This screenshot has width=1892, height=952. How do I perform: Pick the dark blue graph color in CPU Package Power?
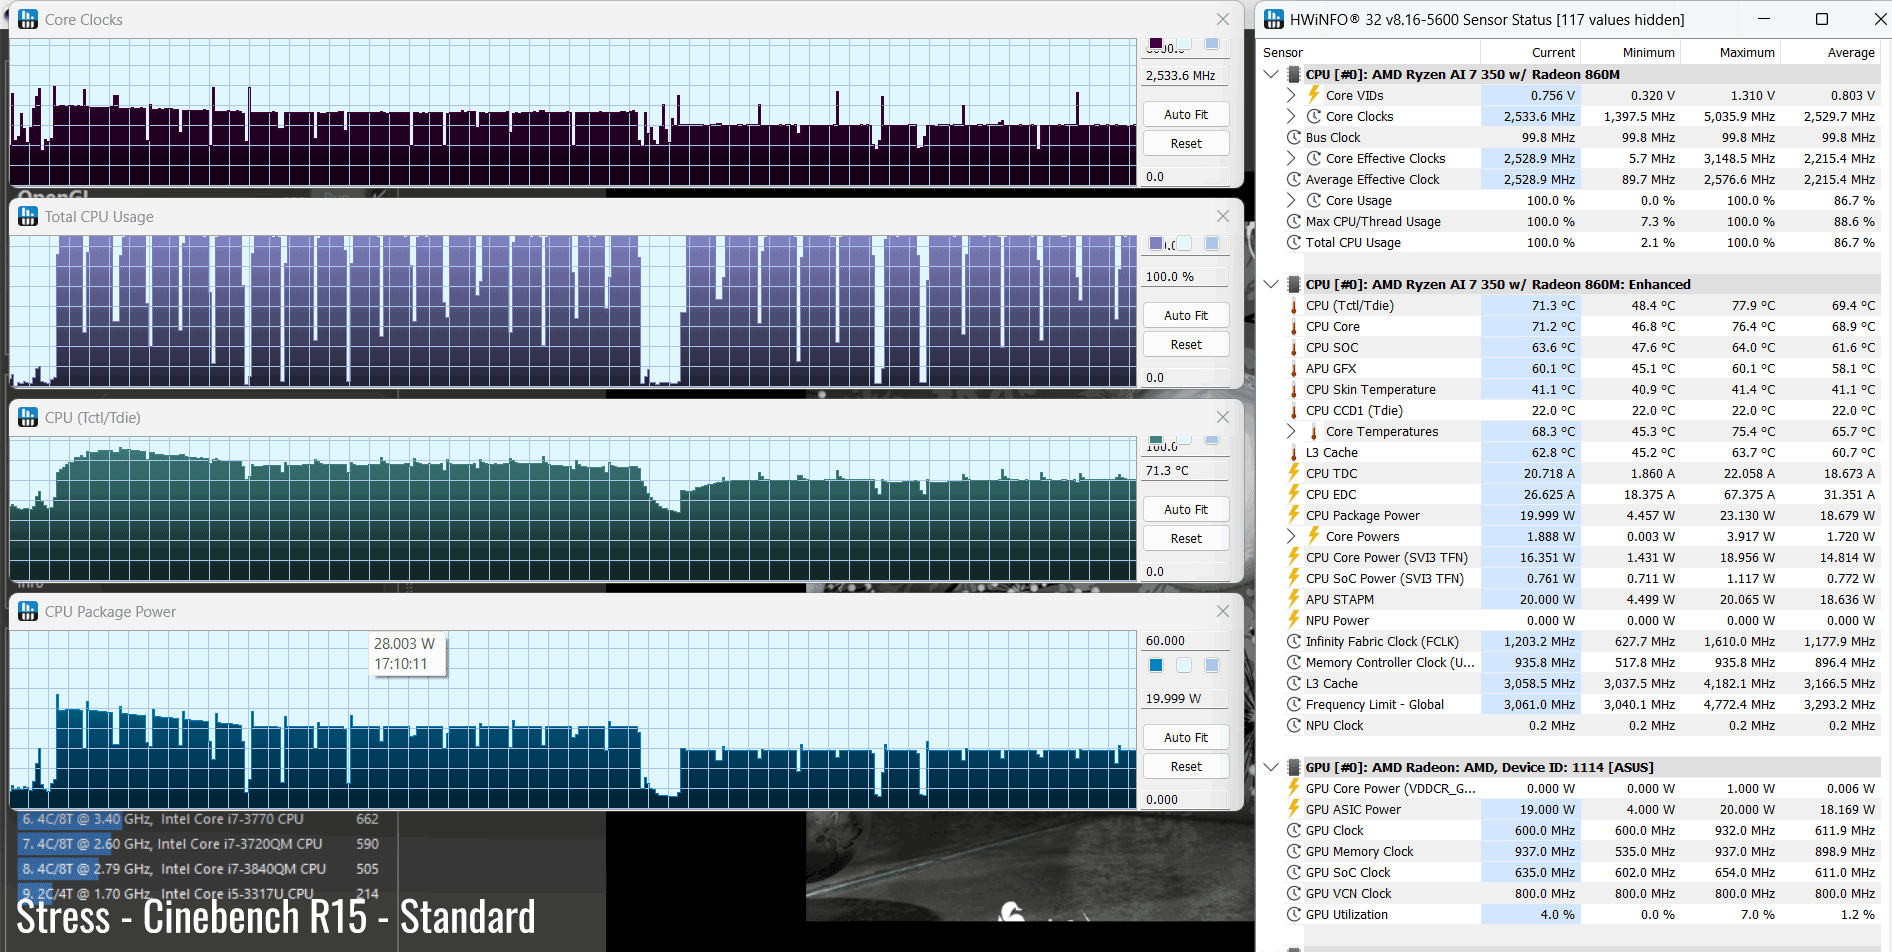1156,665
